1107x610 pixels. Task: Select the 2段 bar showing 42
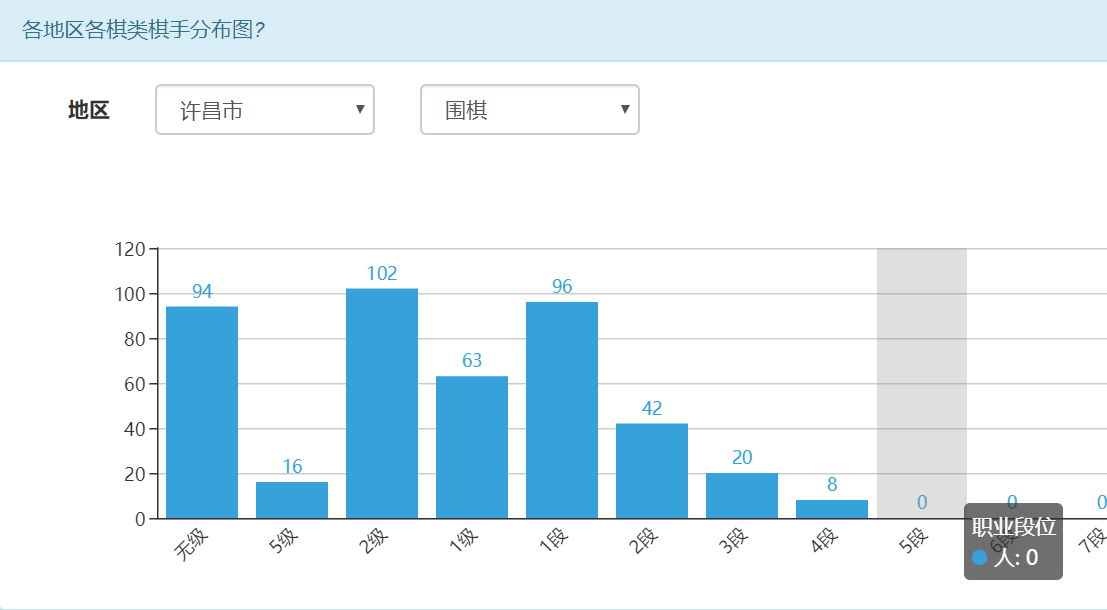pos(652,470)
